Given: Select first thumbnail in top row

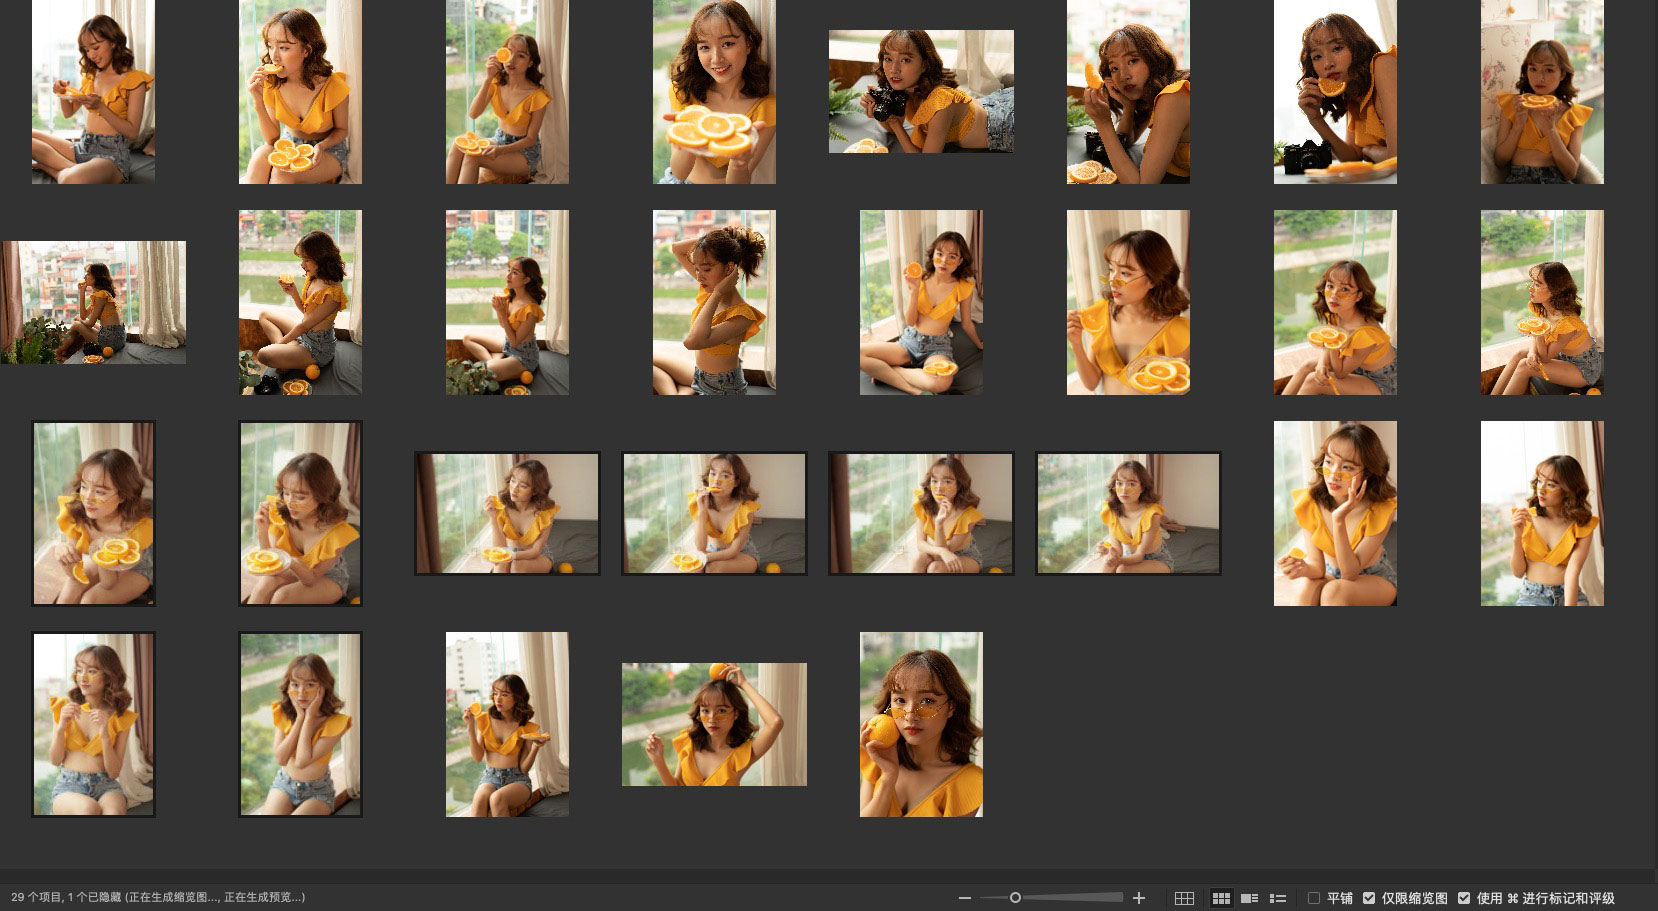Looking at the screenshot, I should [93, 92].
